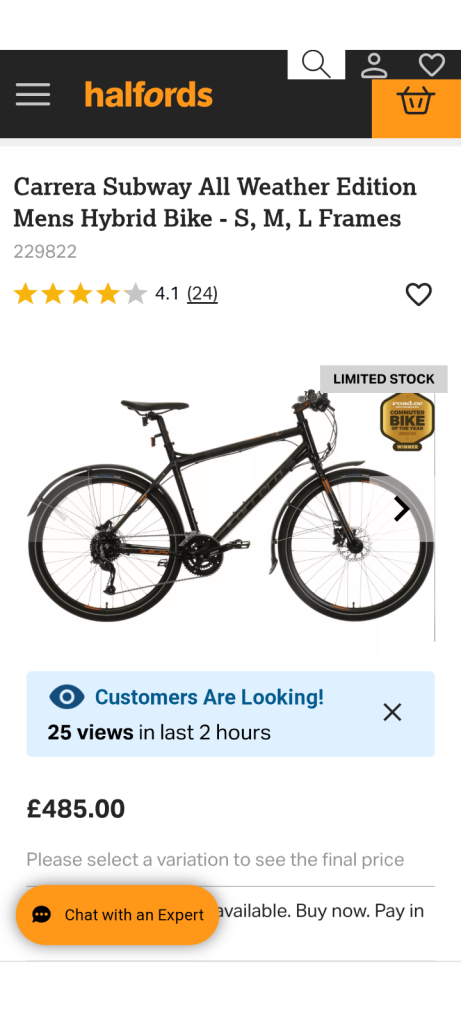Start Chat with an Expert
Viewport: 461px width, 1024px height.
pos(118,915)
